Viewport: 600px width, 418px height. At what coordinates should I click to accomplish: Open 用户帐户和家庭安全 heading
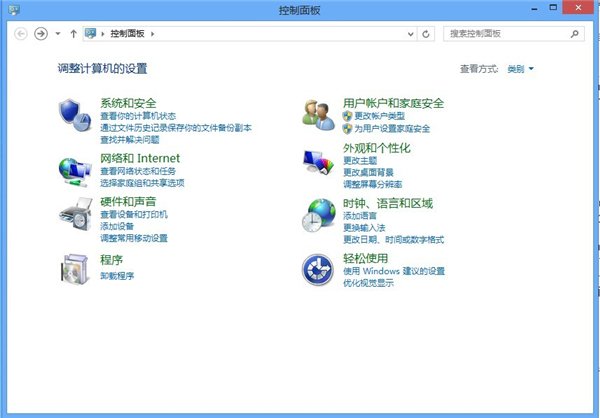click(393, 103)
